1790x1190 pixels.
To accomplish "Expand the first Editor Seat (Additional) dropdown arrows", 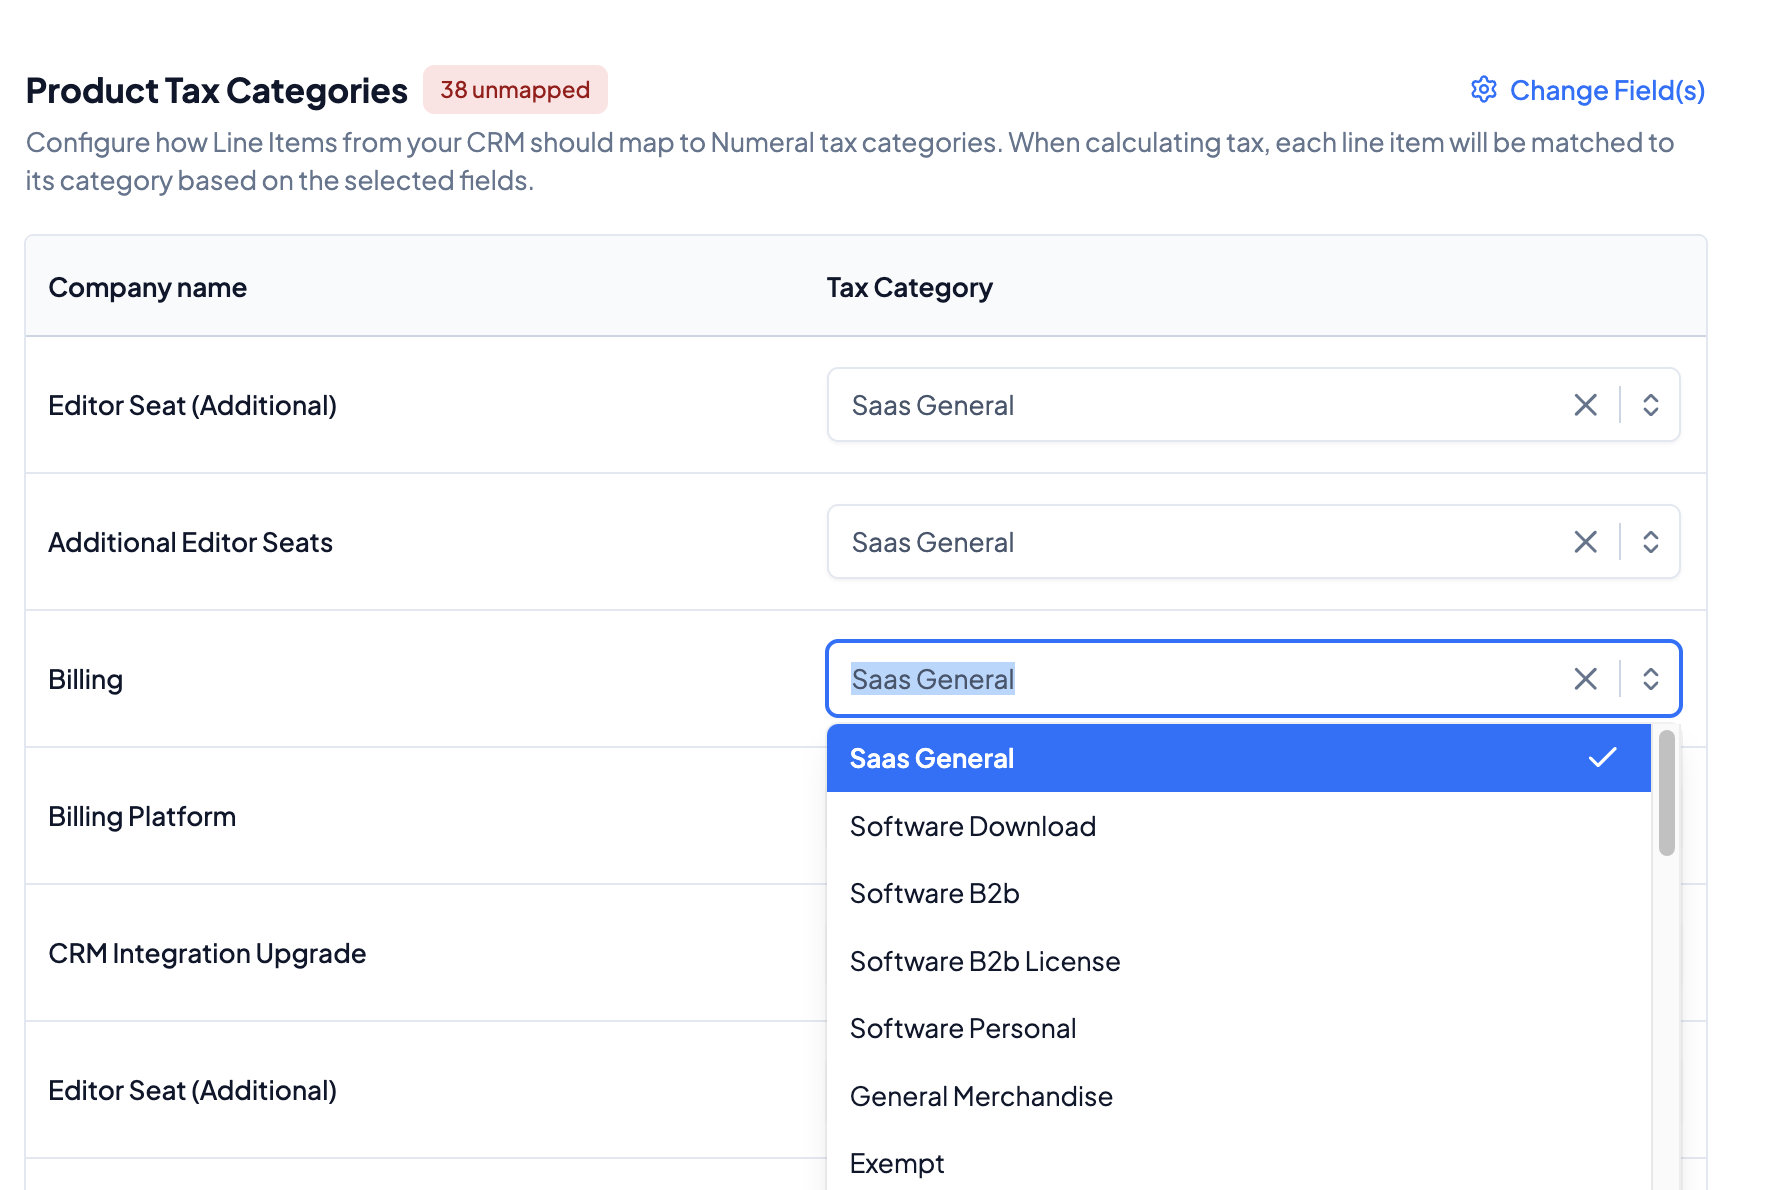I will [1651, 405].
